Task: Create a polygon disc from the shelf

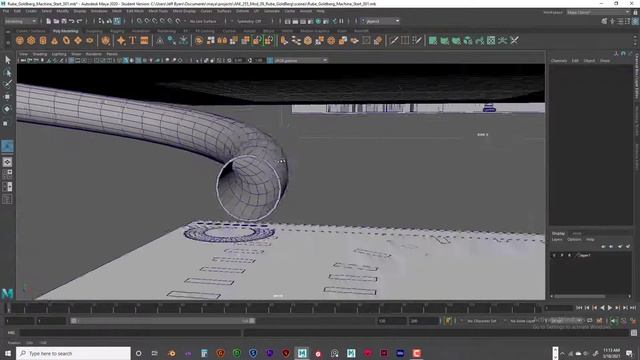Action: point(90,40)
